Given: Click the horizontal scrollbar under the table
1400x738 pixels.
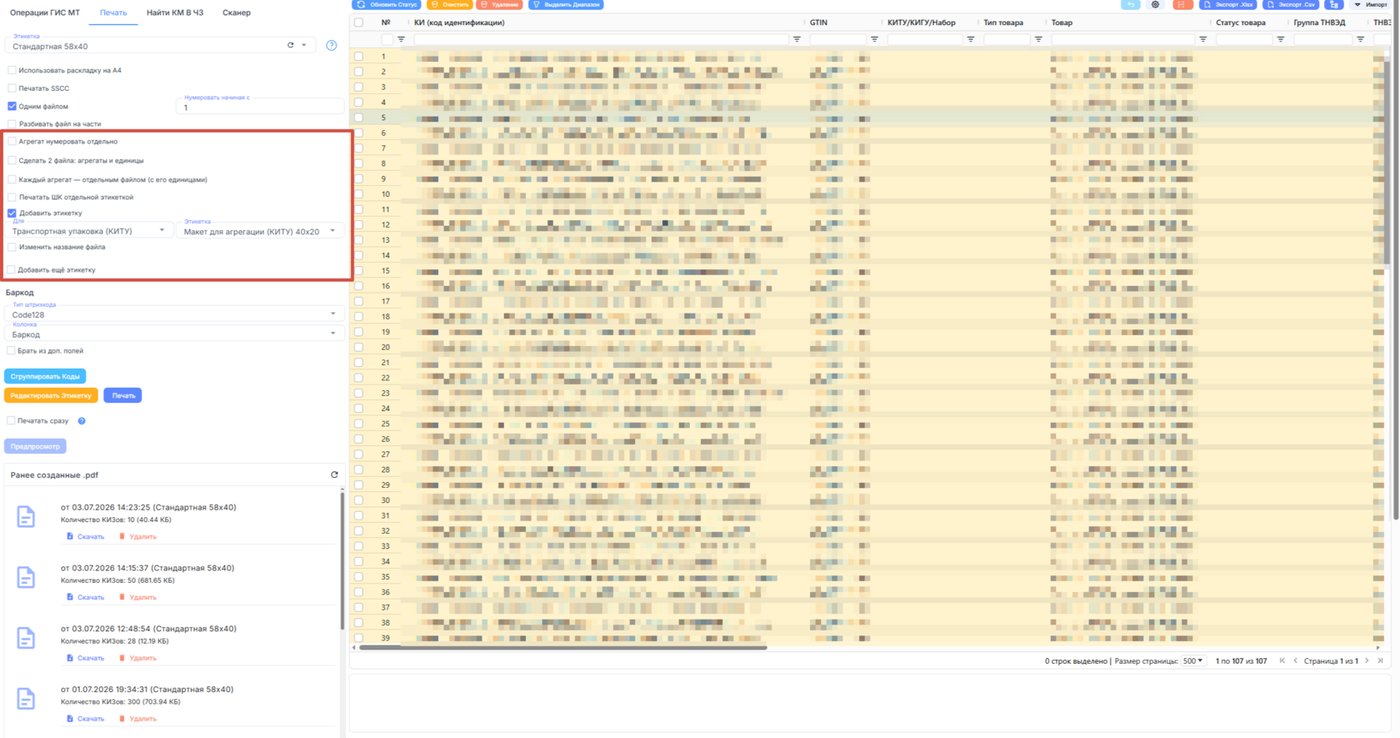Looking at the screenshot, I should (x=563, y=647).
